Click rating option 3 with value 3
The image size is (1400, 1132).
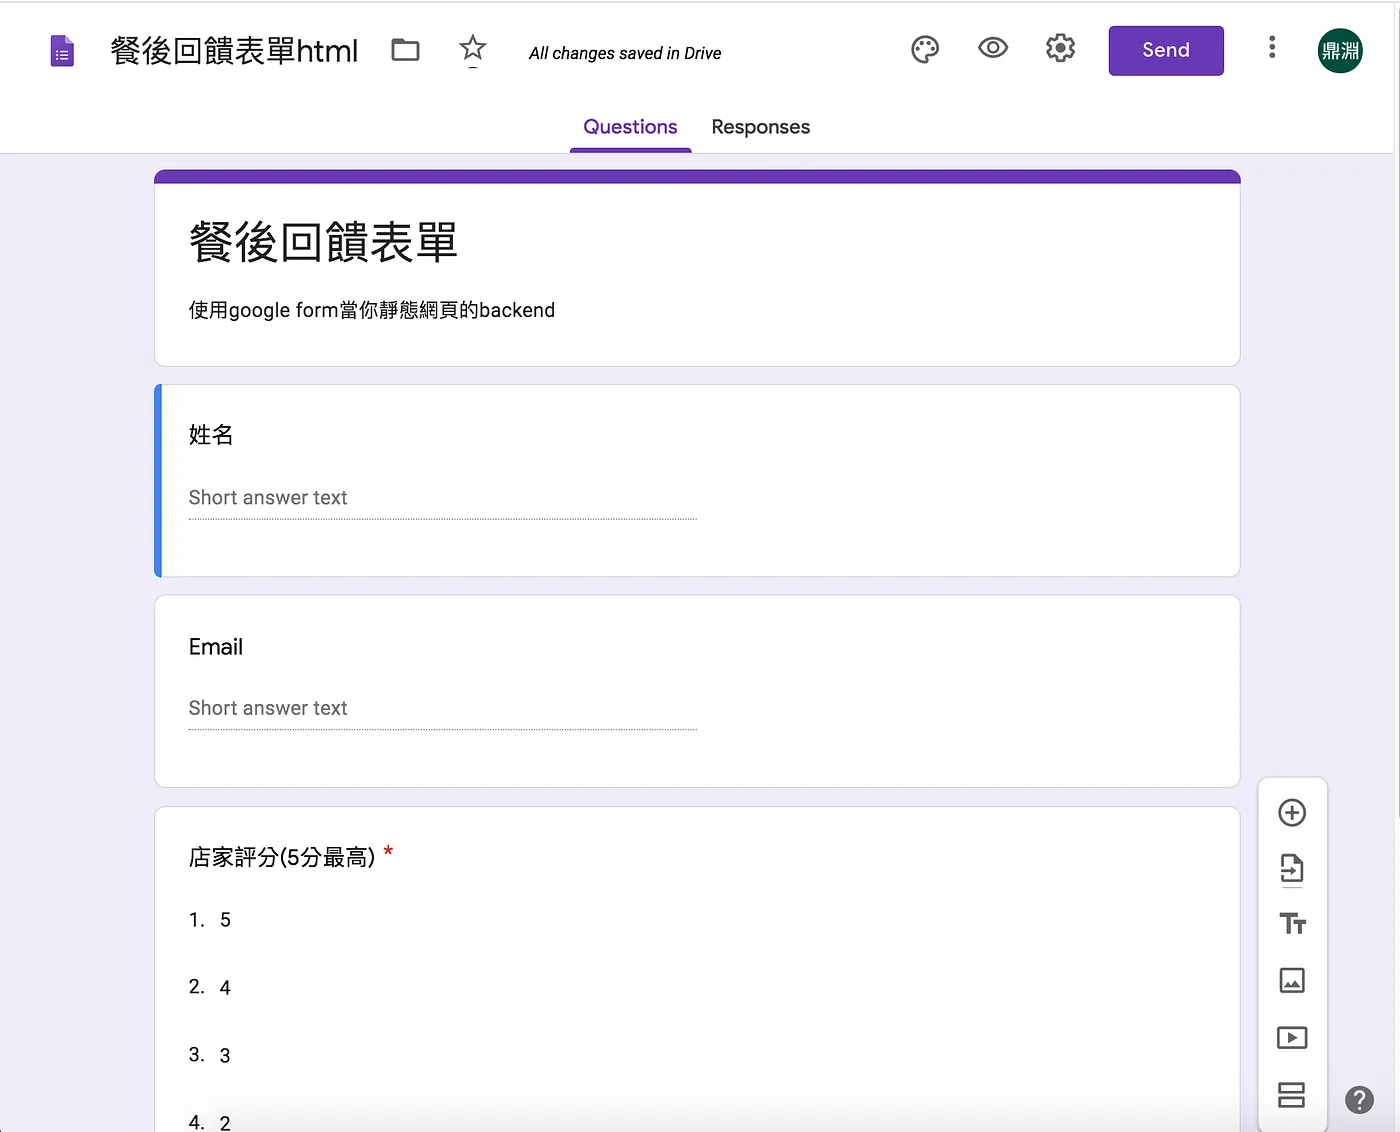click(x=225, y=1056)
